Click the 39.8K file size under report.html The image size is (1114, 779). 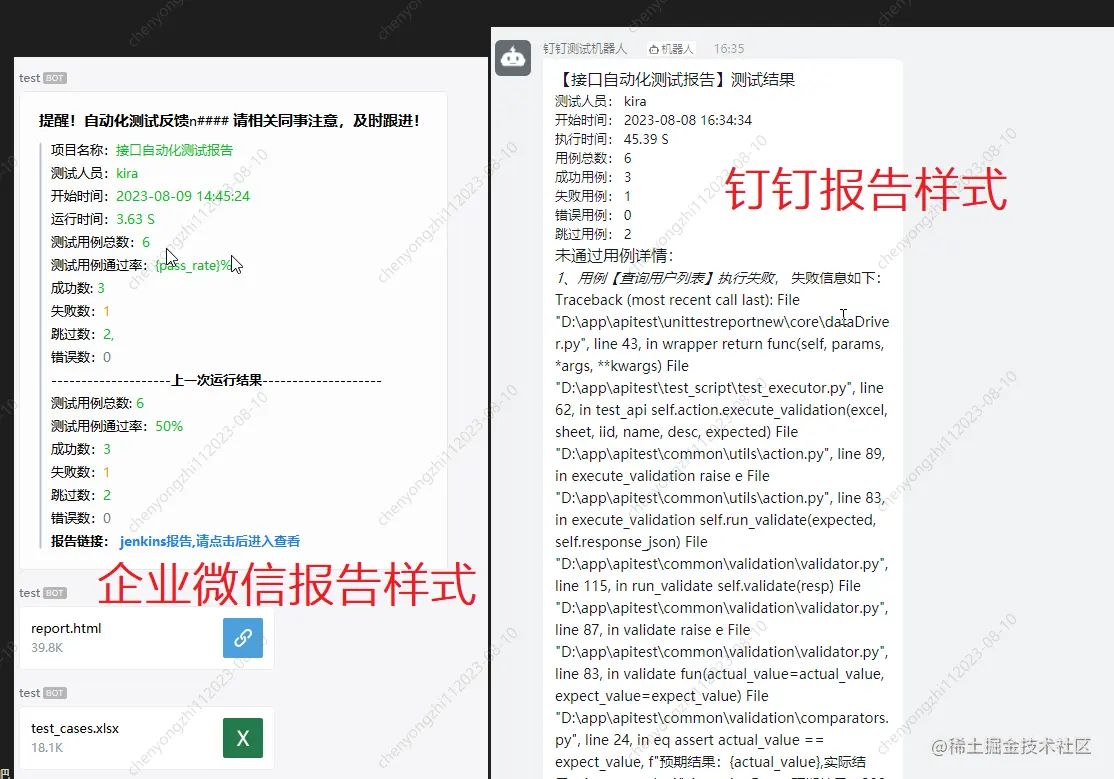[x=47, y=648]
